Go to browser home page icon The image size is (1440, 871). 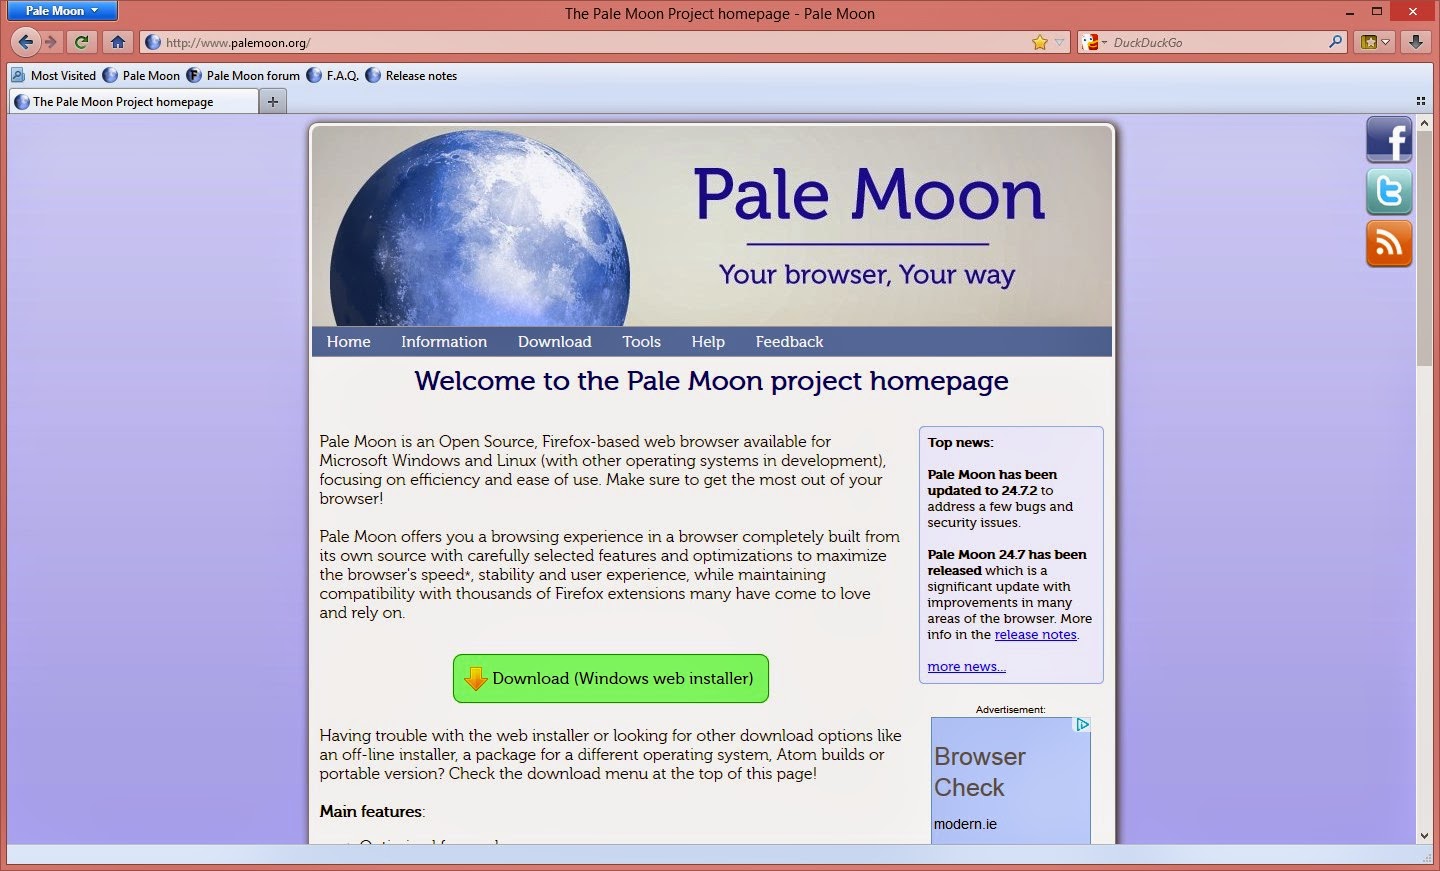click(117, 42)
